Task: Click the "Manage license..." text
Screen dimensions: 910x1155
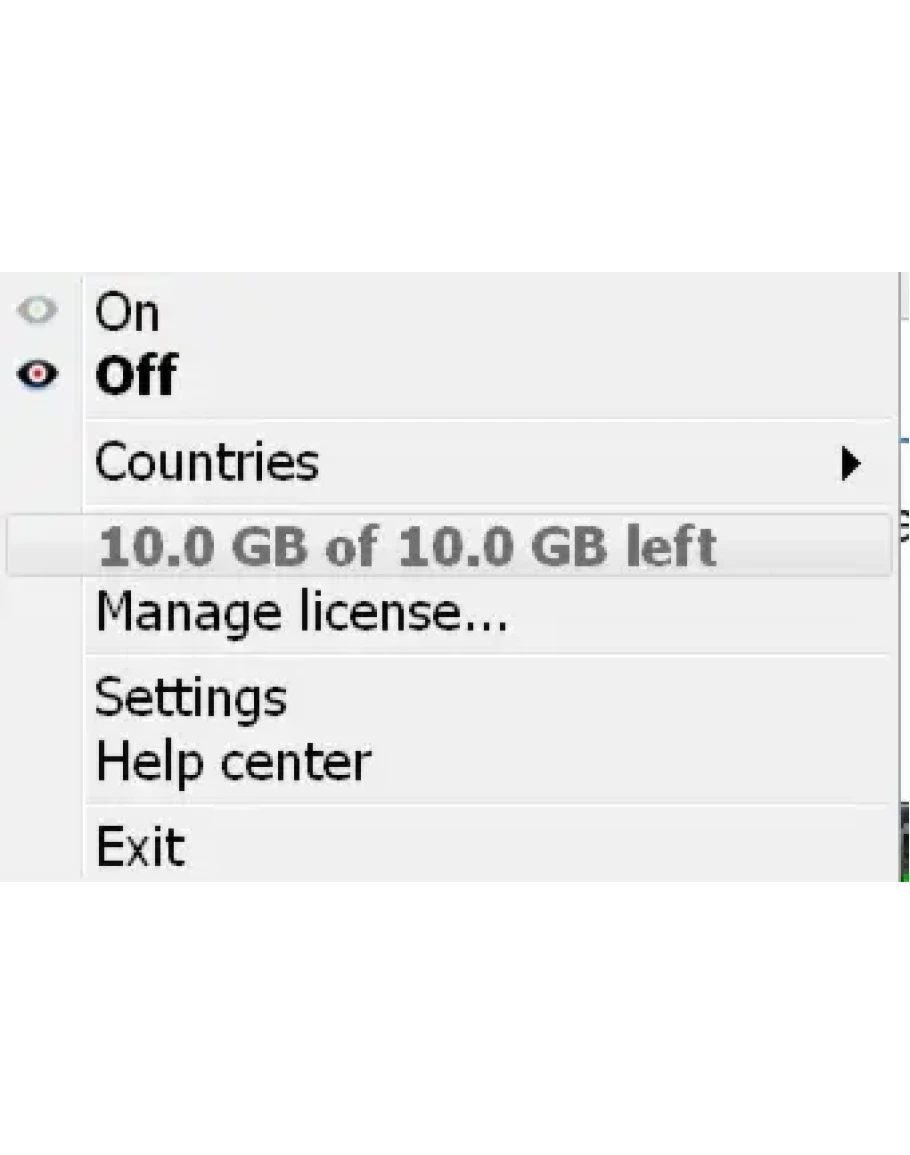Action: [x=301, y=612]
